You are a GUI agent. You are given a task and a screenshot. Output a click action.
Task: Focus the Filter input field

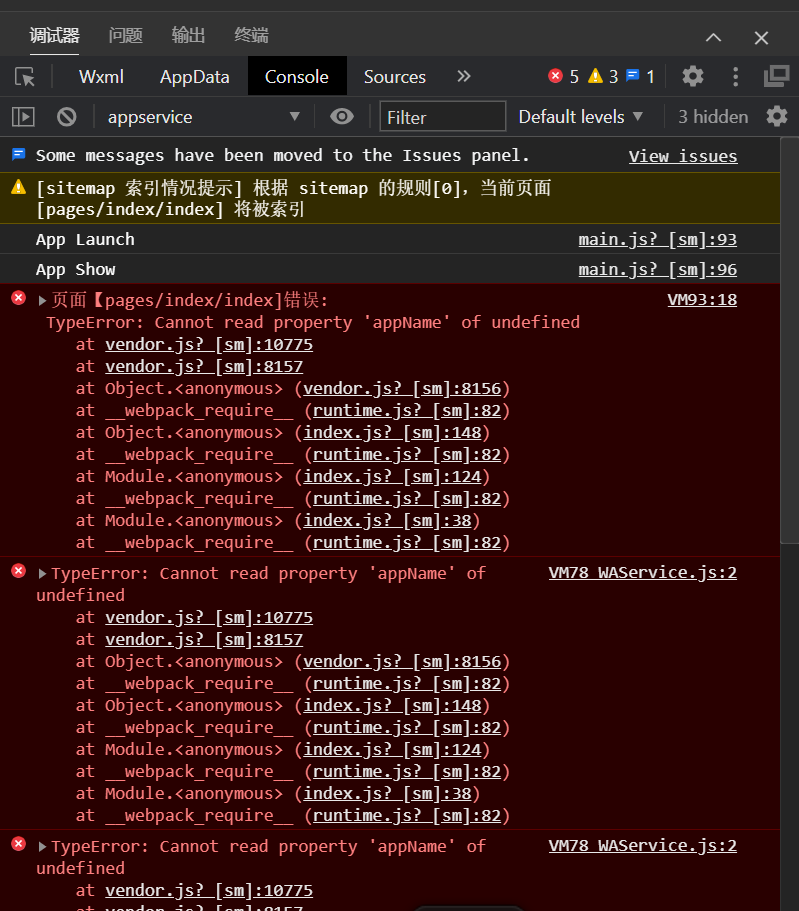443,117
